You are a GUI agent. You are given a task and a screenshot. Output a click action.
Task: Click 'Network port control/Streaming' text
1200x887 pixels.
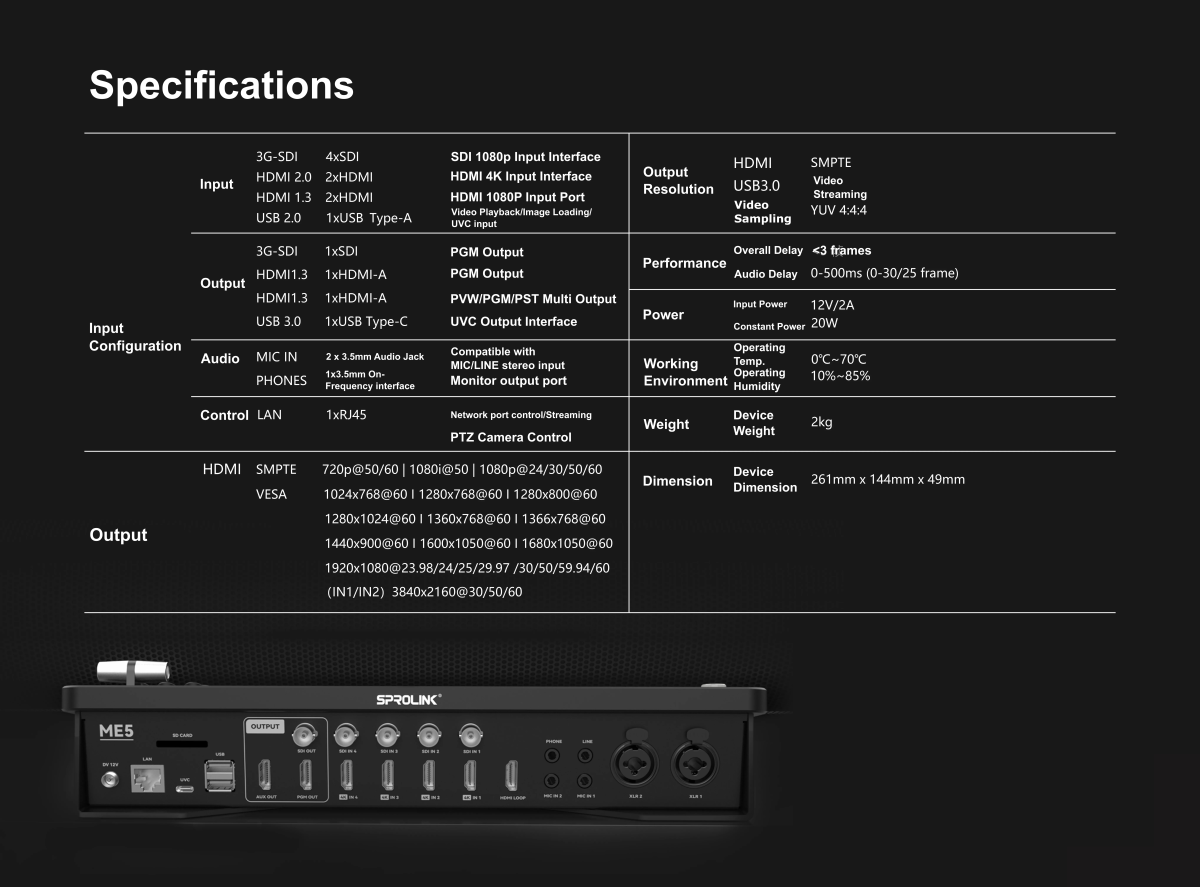(x=521, y=415)
